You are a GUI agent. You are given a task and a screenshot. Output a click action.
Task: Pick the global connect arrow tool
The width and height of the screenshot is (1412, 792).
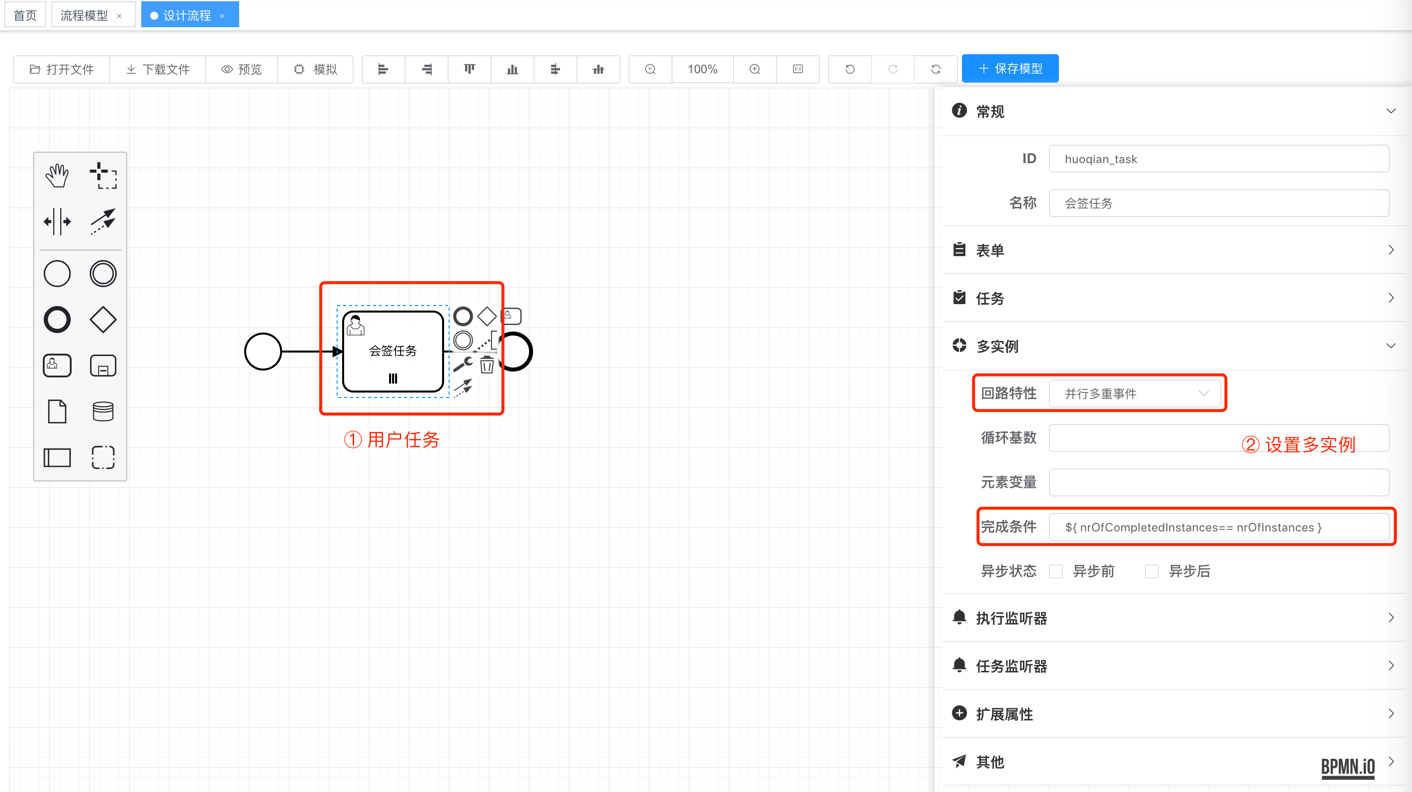point(103,221)
